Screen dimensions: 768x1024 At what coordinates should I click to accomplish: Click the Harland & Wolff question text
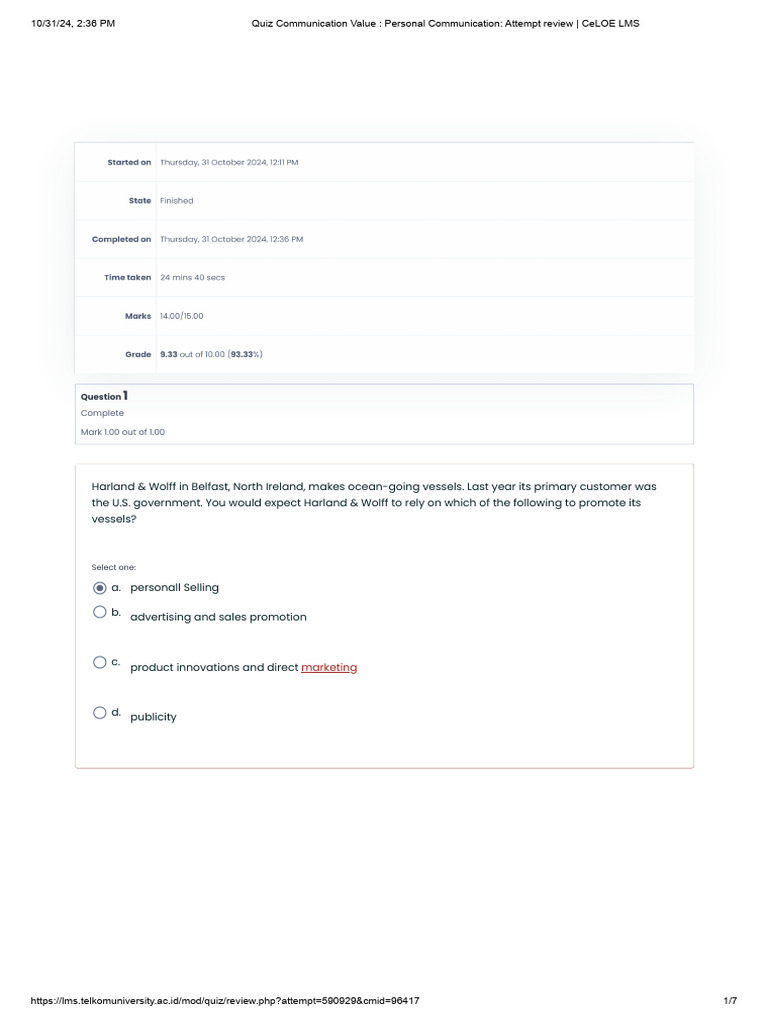tap(373, 503)
